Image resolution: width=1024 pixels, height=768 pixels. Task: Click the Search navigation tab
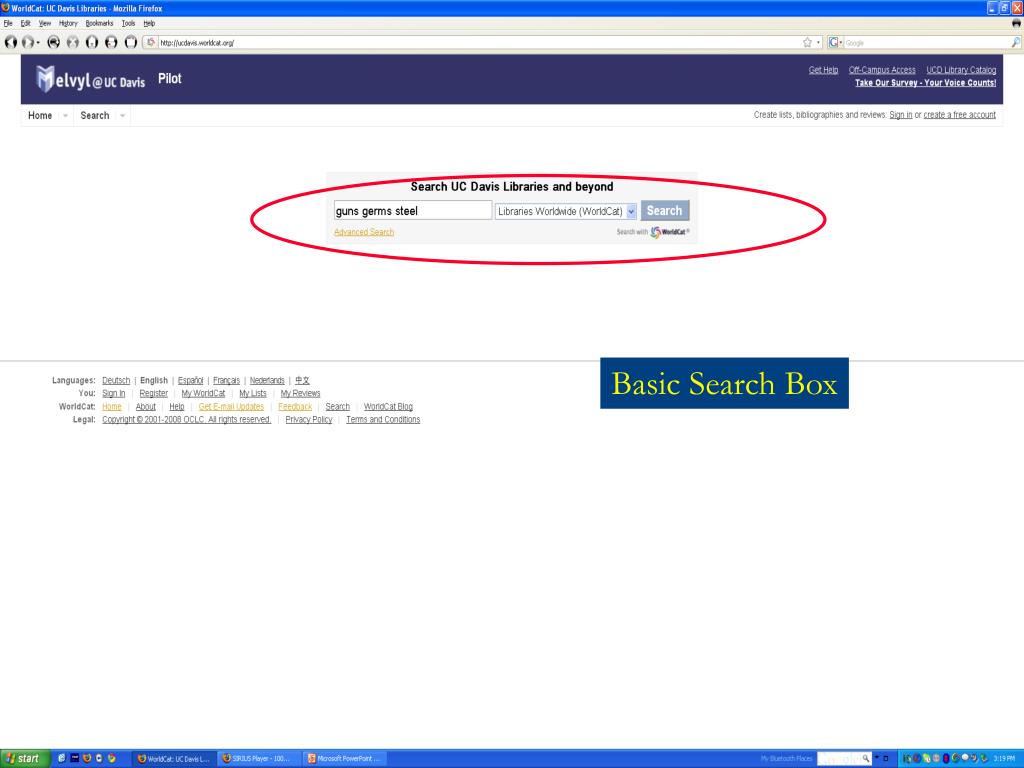pyautogui.click(x=95, y=116)
